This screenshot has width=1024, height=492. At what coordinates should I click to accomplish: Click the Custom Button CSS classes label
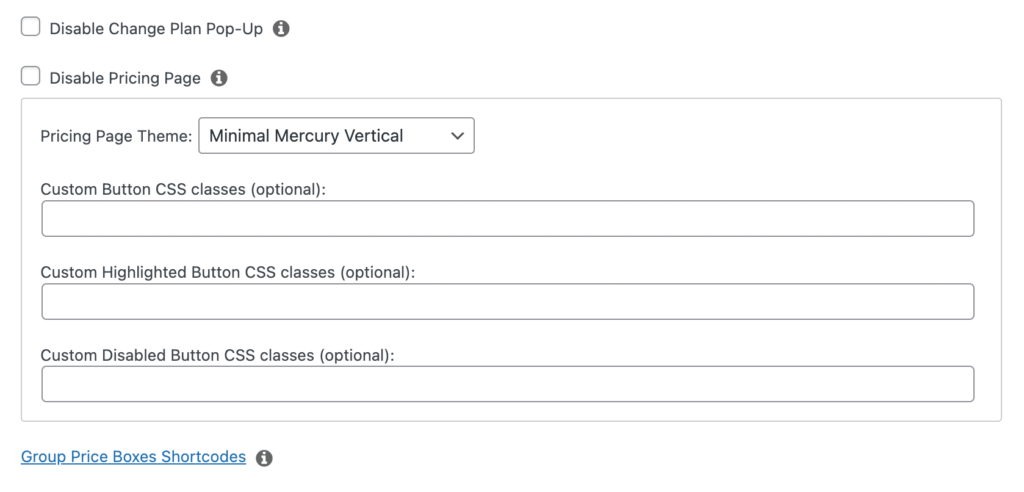coord(183,189)
